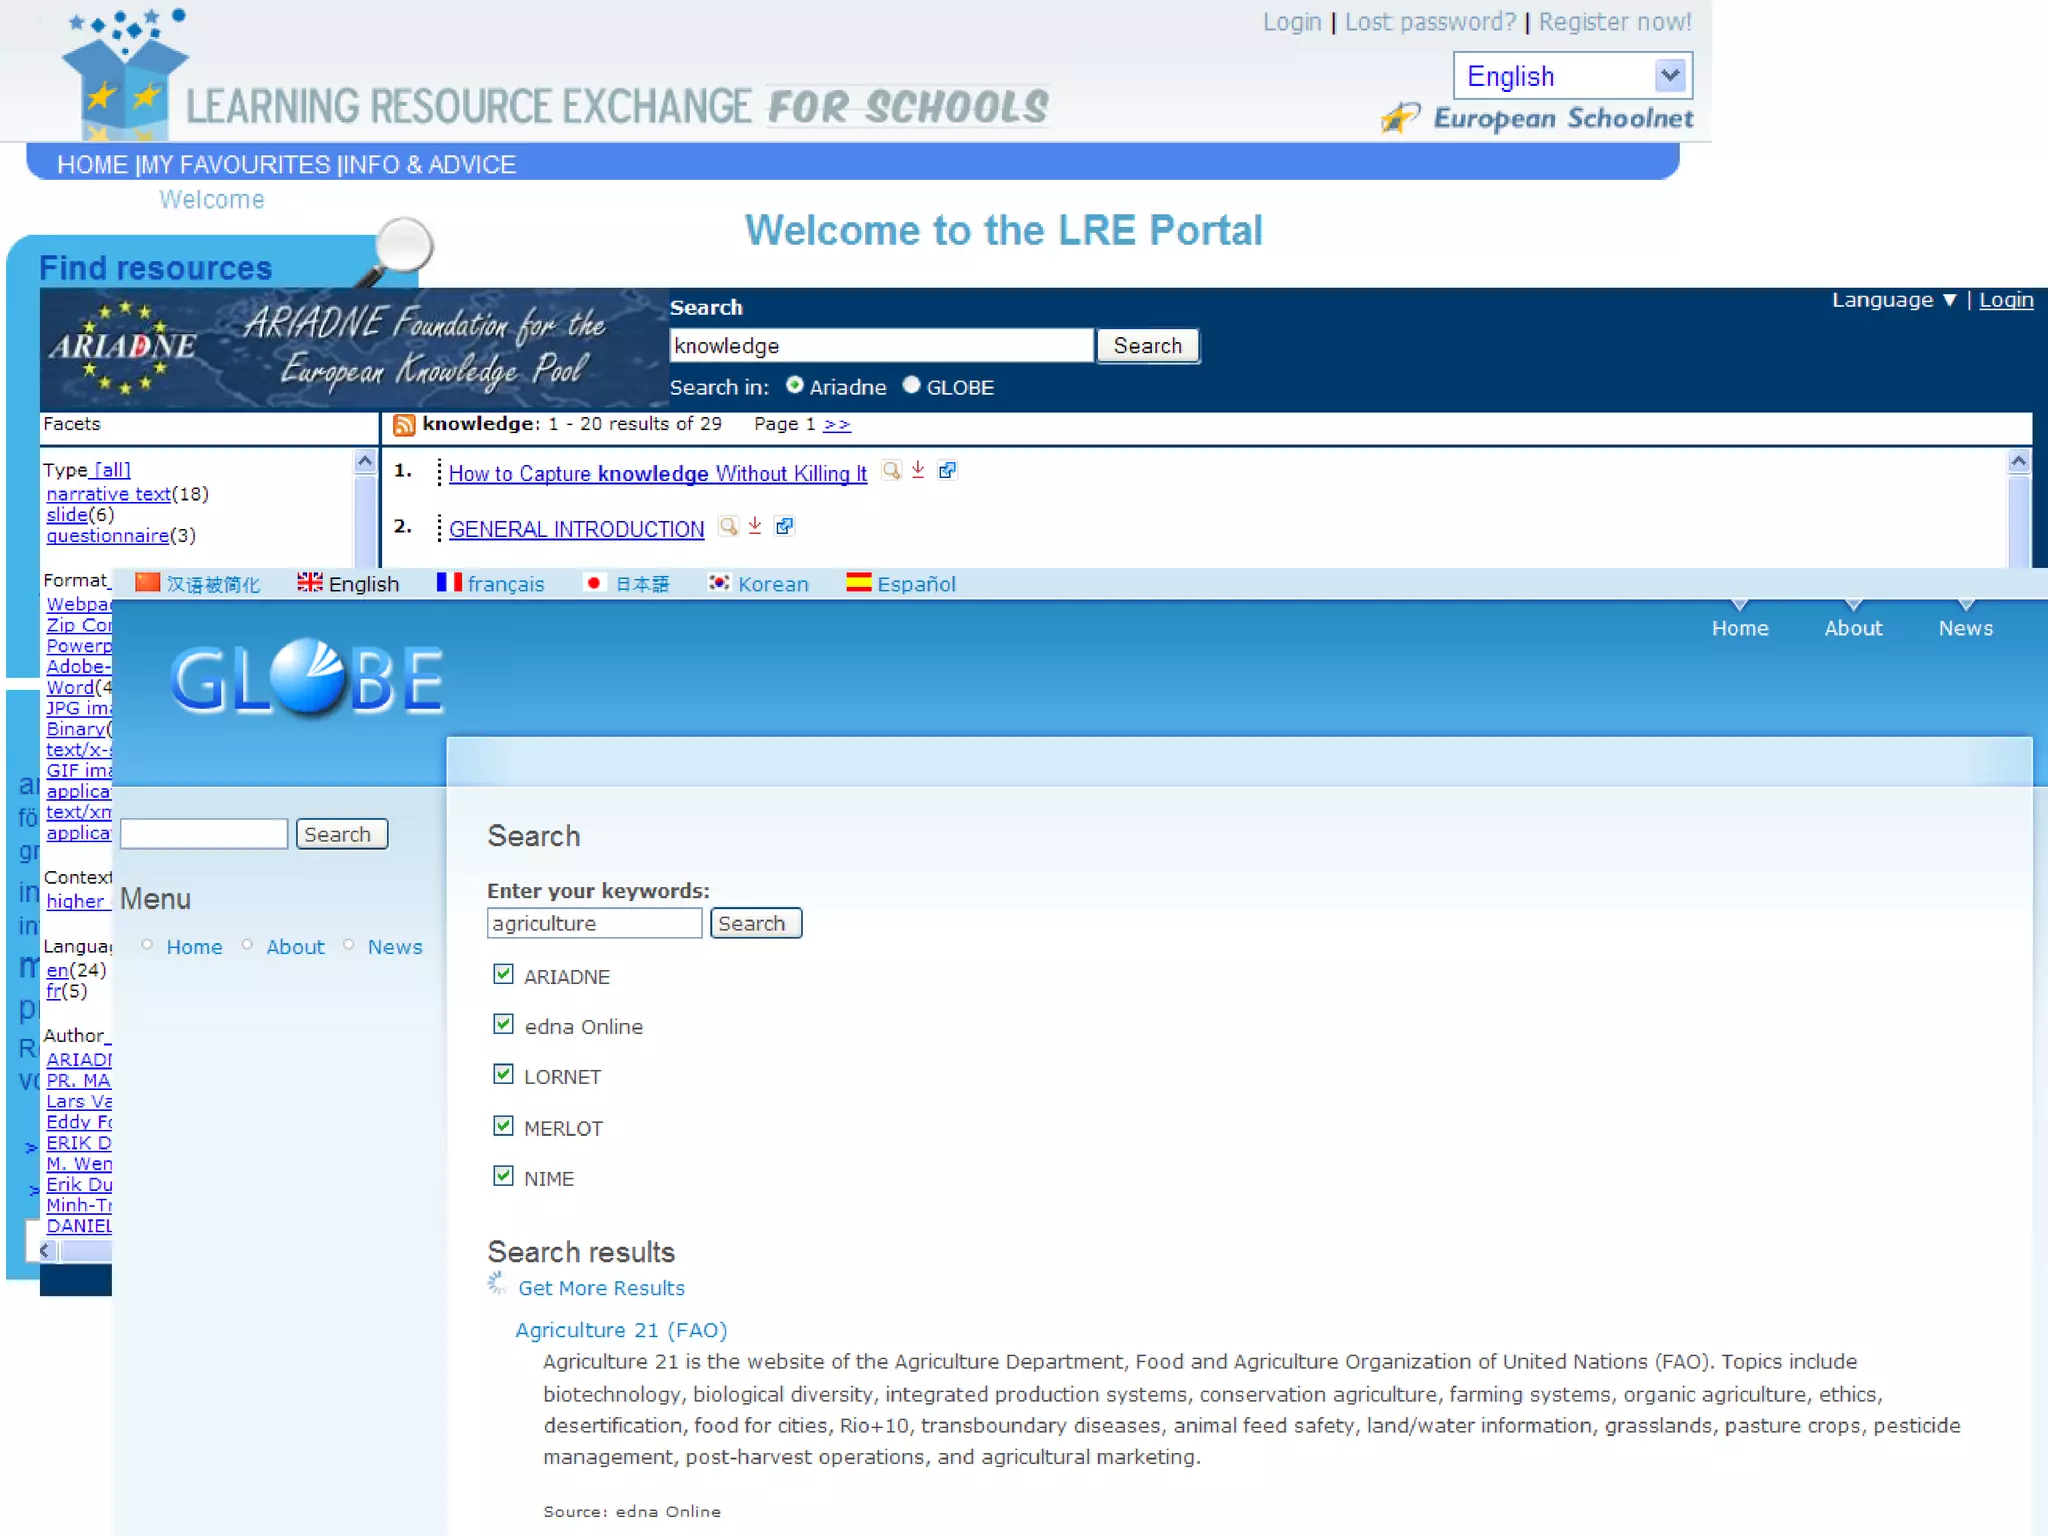The image size is (2048, 1536).
Task: Click the Search button next to knowledge field
Action: (x=1147, y=346)
